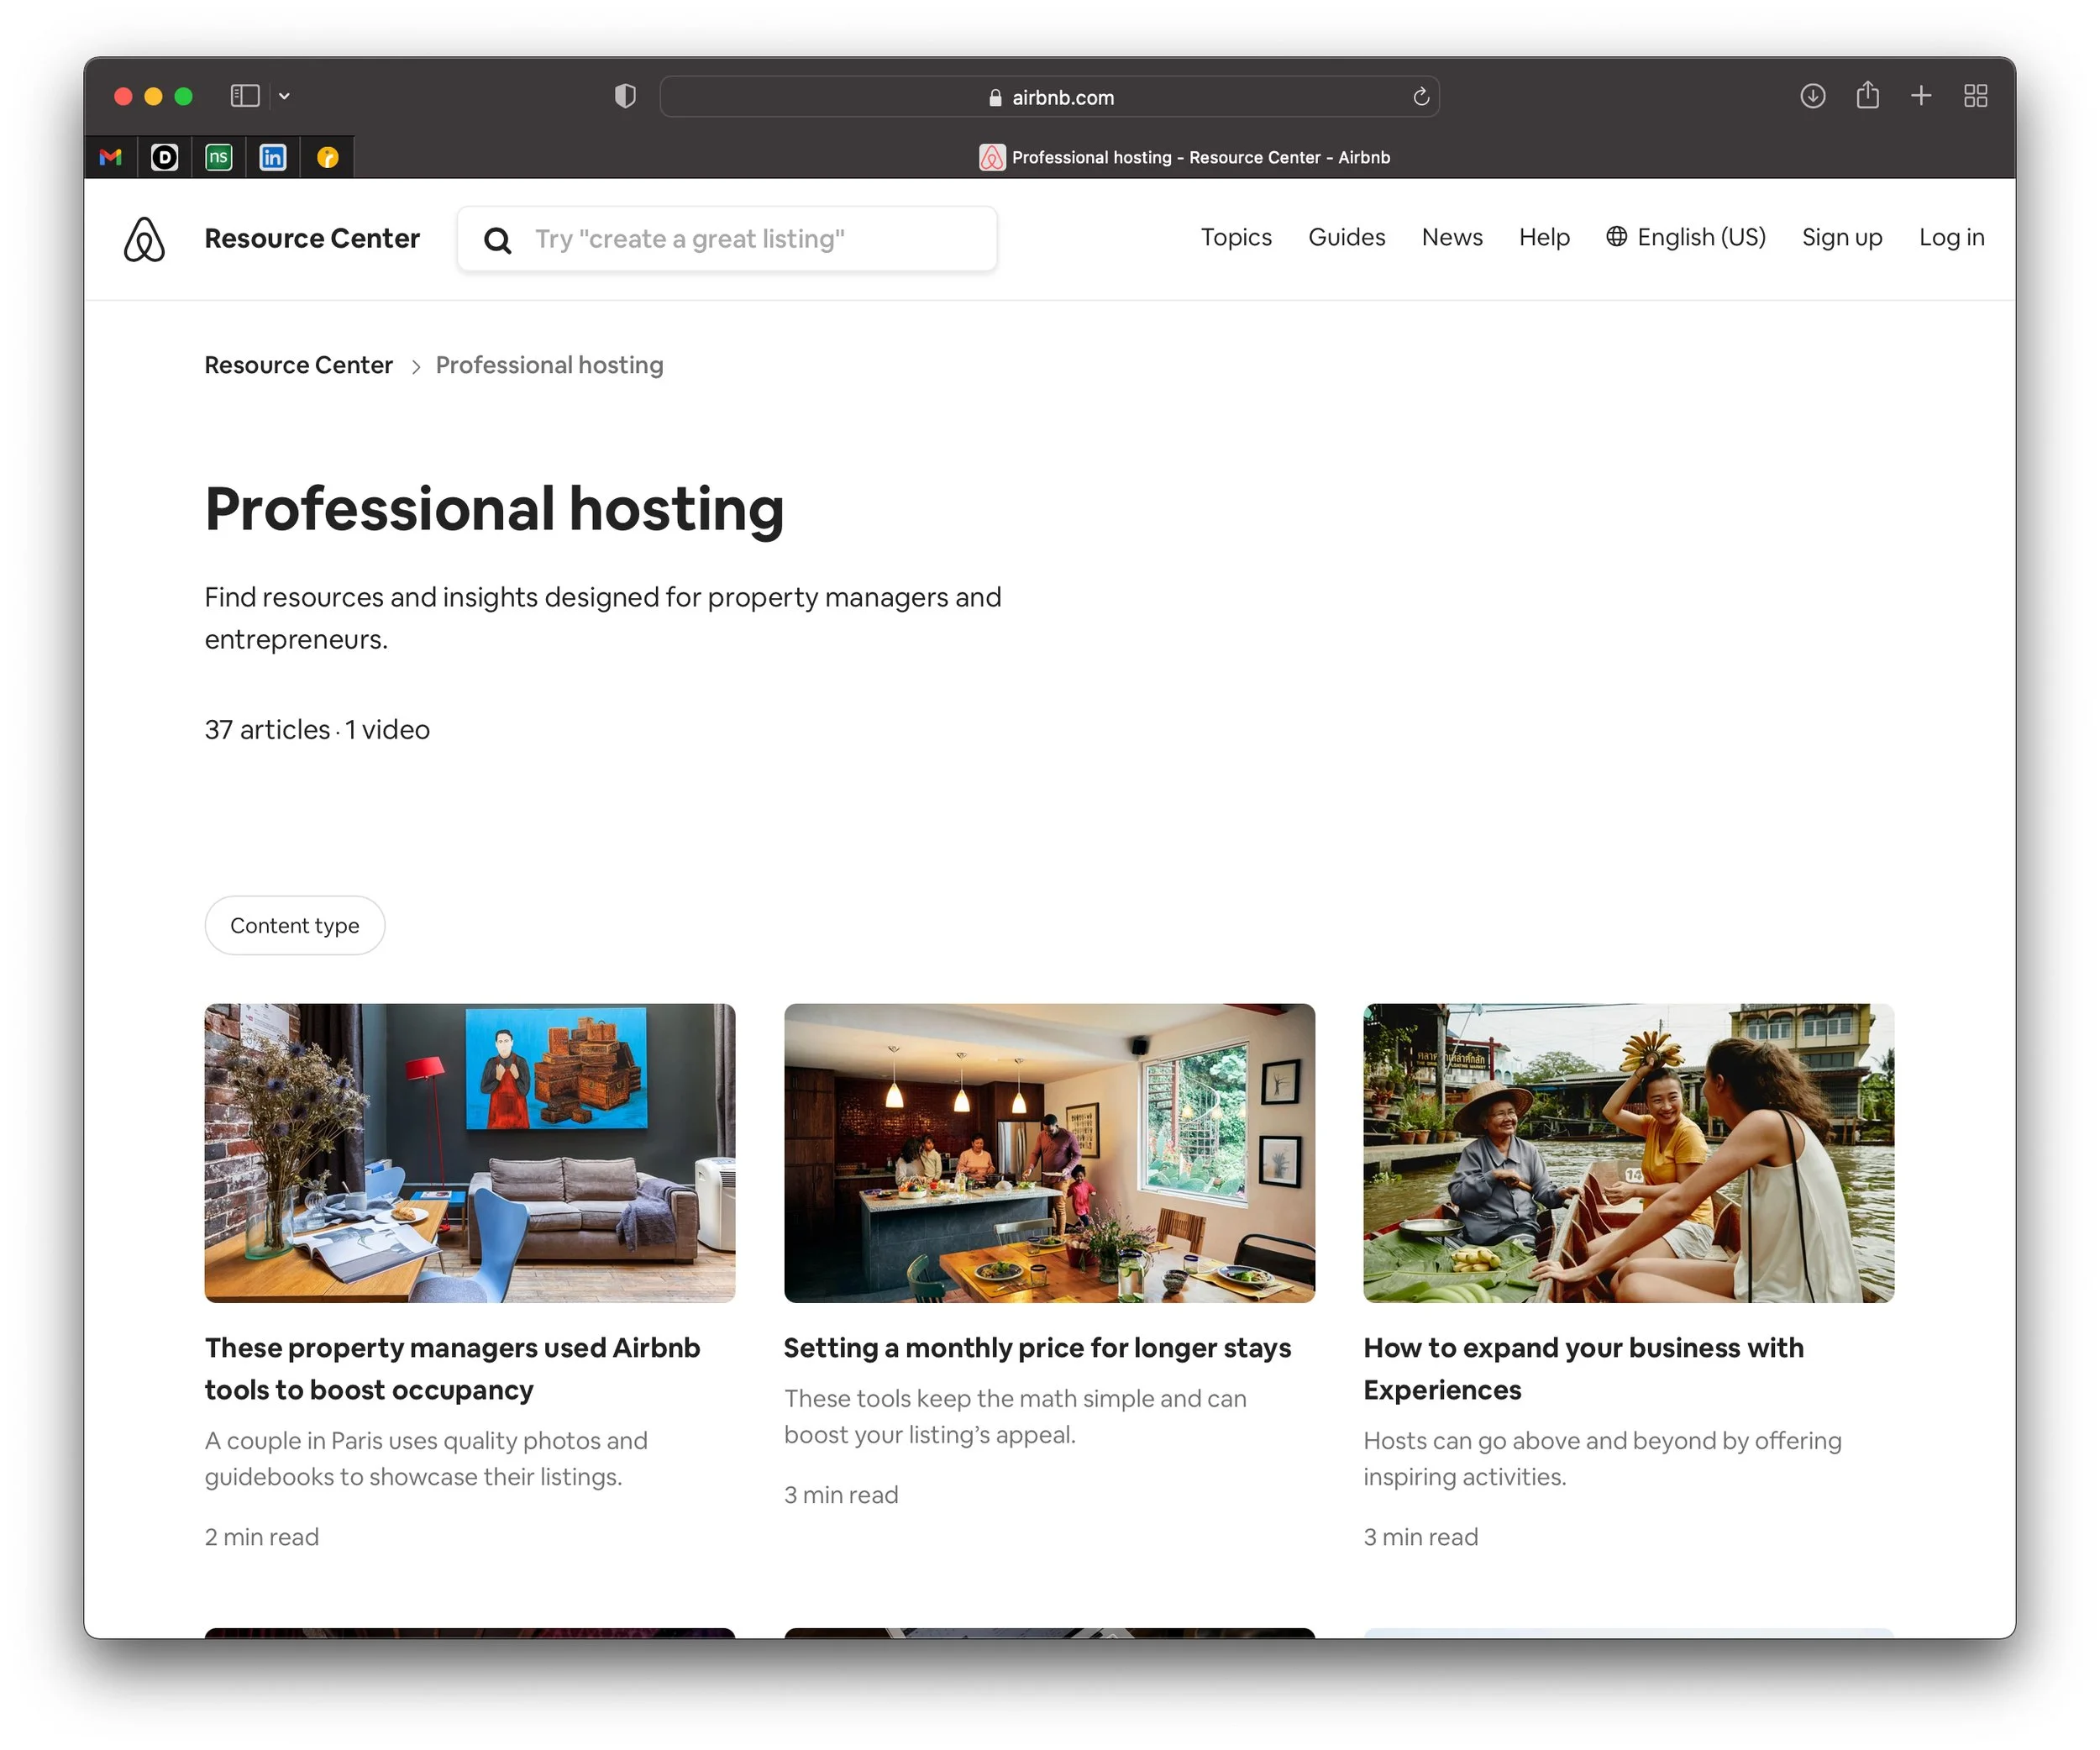Add a new tab with plus icon
The height and width of the screenshot is (1750, 2100).
(1920, 96)
